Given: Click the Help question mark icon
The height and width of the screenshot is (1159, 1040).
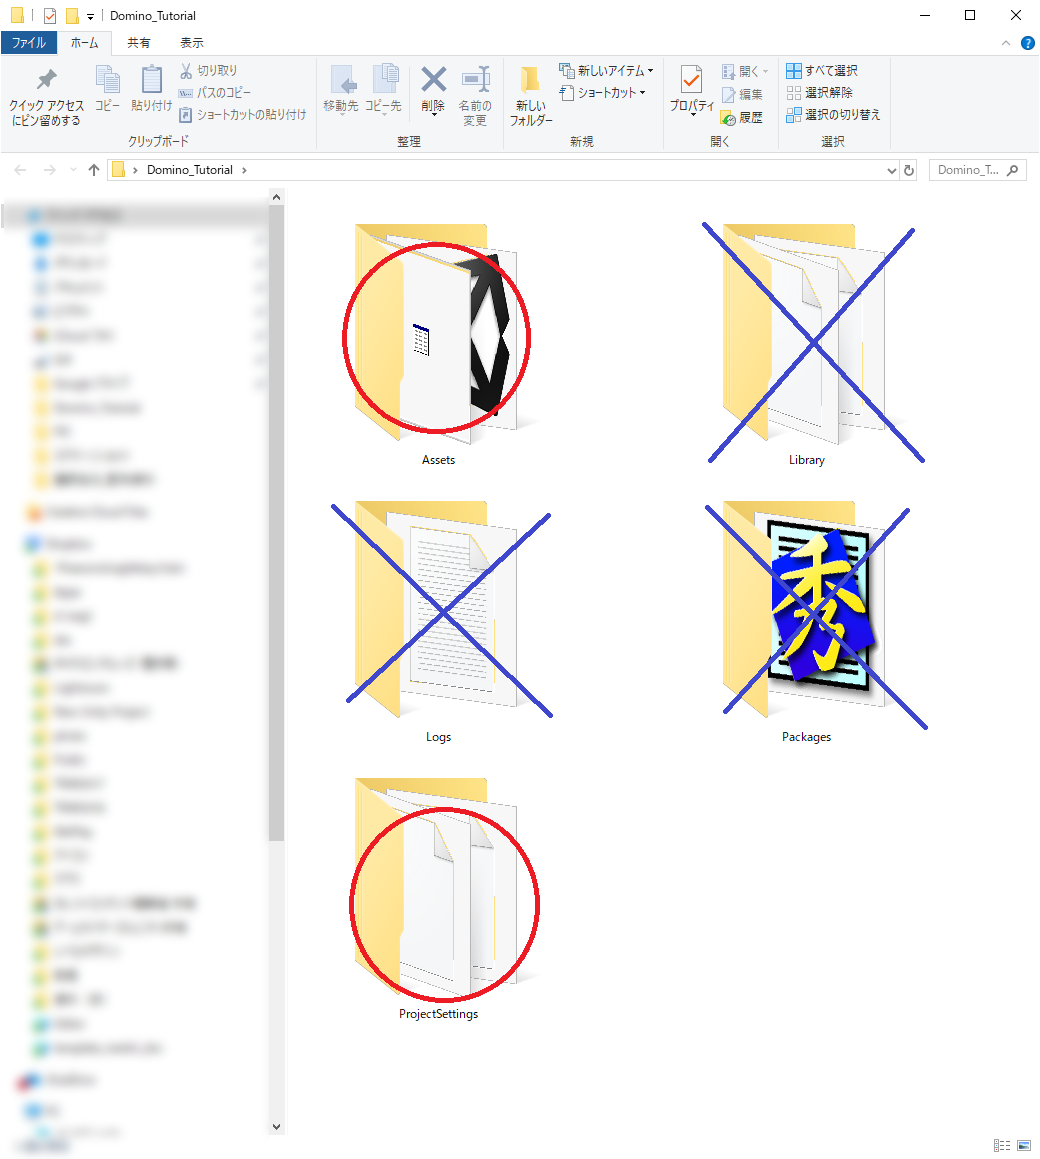Looking at the screenshot, I should [x=1027, y=43].
